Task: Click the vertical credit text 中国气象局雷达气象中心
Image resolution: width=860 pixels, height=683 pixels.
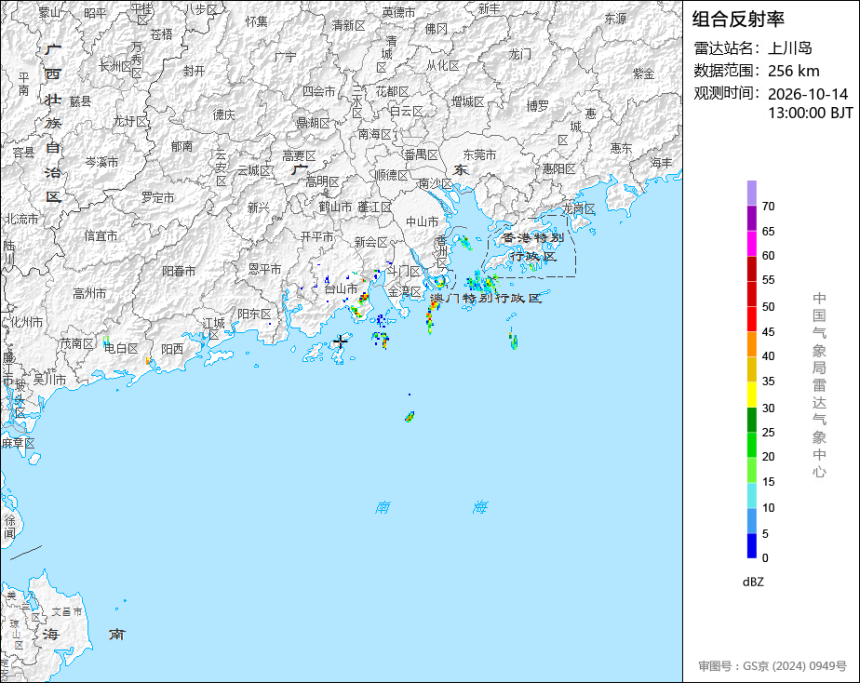Action: pos(819,385)
